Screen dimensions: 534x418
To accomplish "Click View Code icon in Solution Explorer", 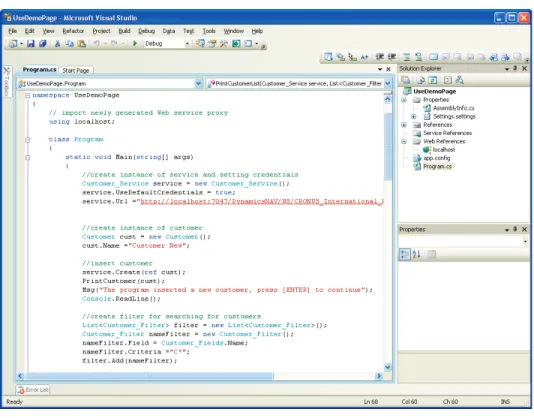I will click(447, 80).
